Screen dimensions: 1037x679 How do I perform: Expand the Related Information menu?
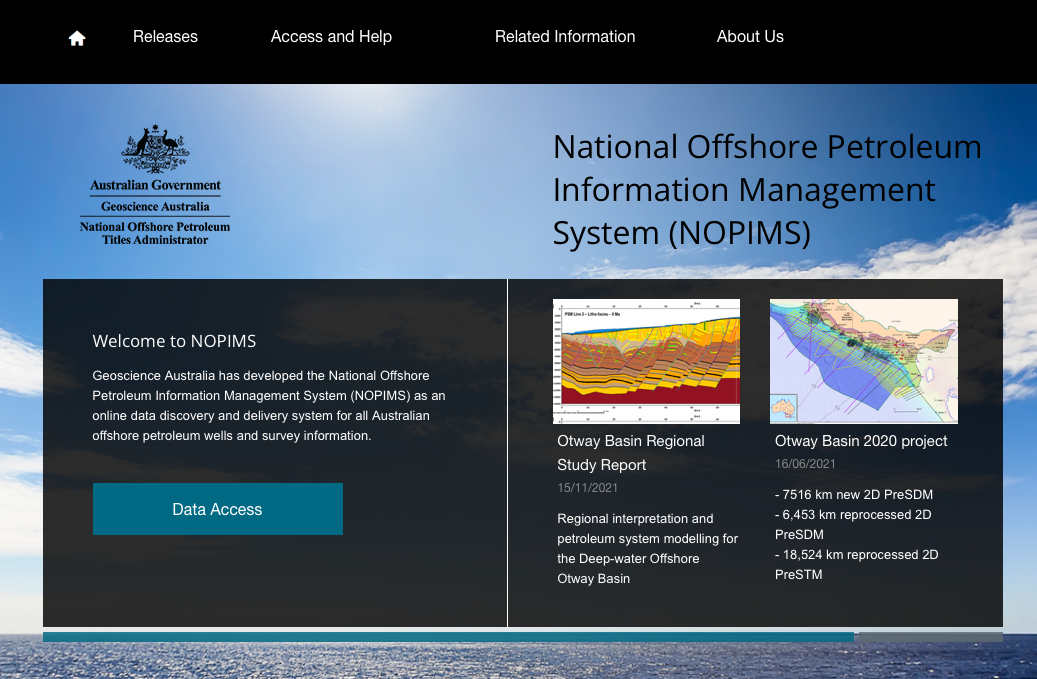point(565,37)
